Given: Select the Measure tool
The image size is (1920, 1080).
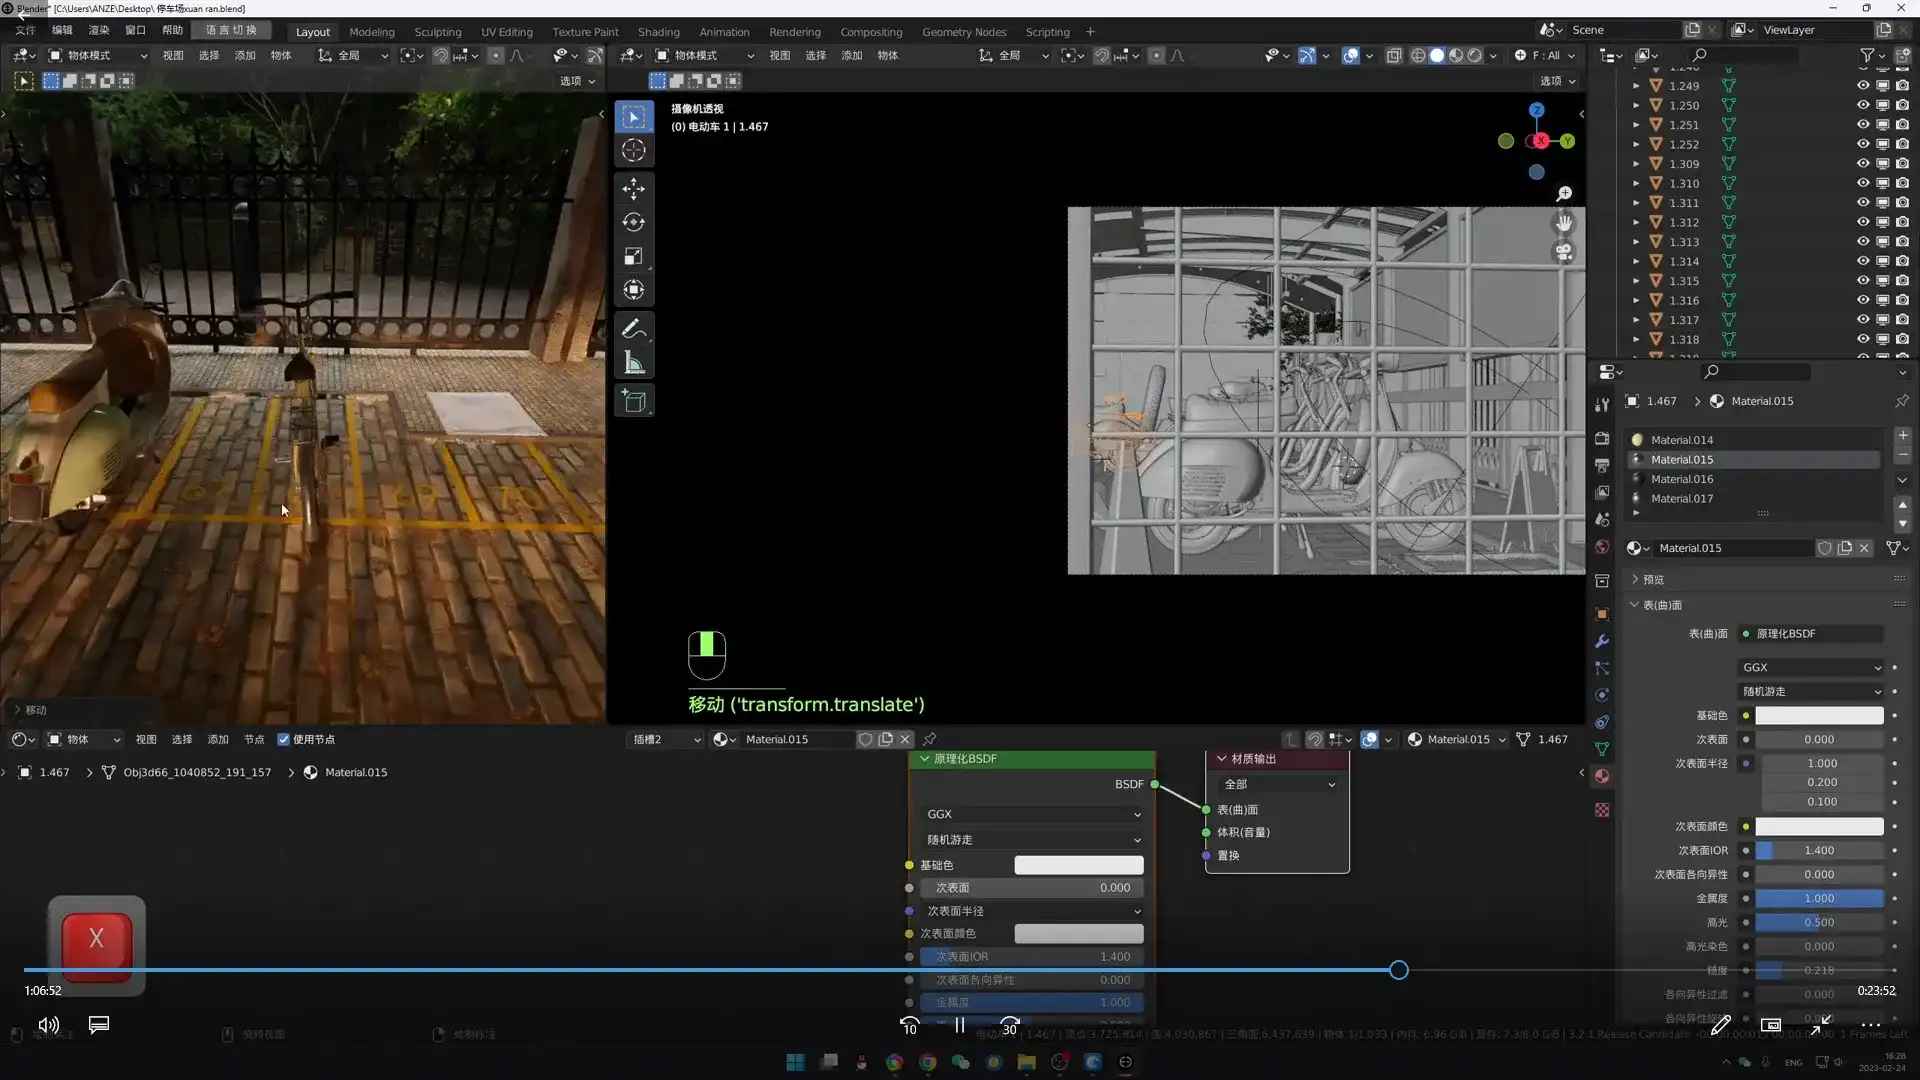Looking at the screenshot, I should pos(633,362).
